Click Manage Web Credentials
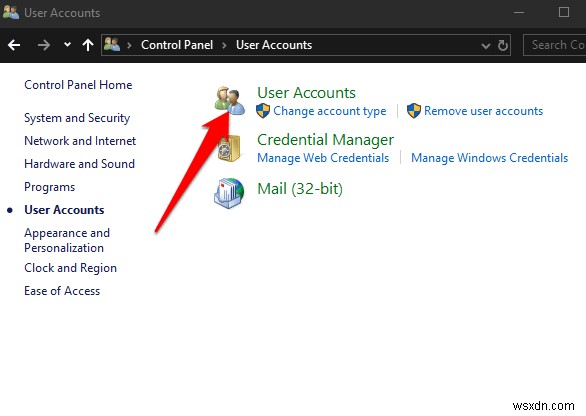The image size is (586, 416). point(323,158)
